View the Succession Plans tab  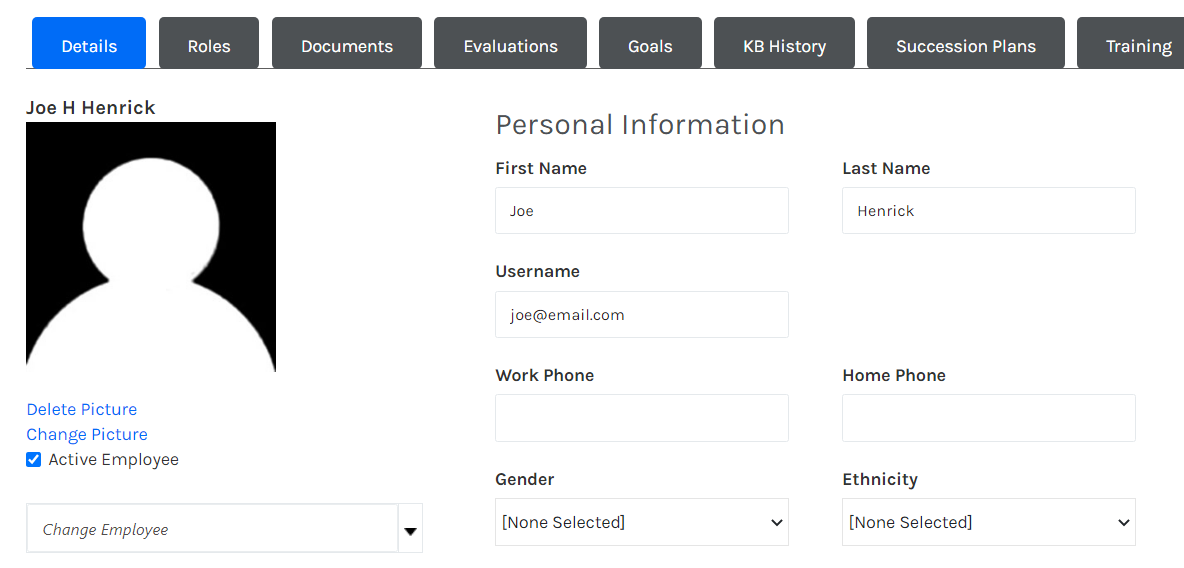click(x=966, y=43)
